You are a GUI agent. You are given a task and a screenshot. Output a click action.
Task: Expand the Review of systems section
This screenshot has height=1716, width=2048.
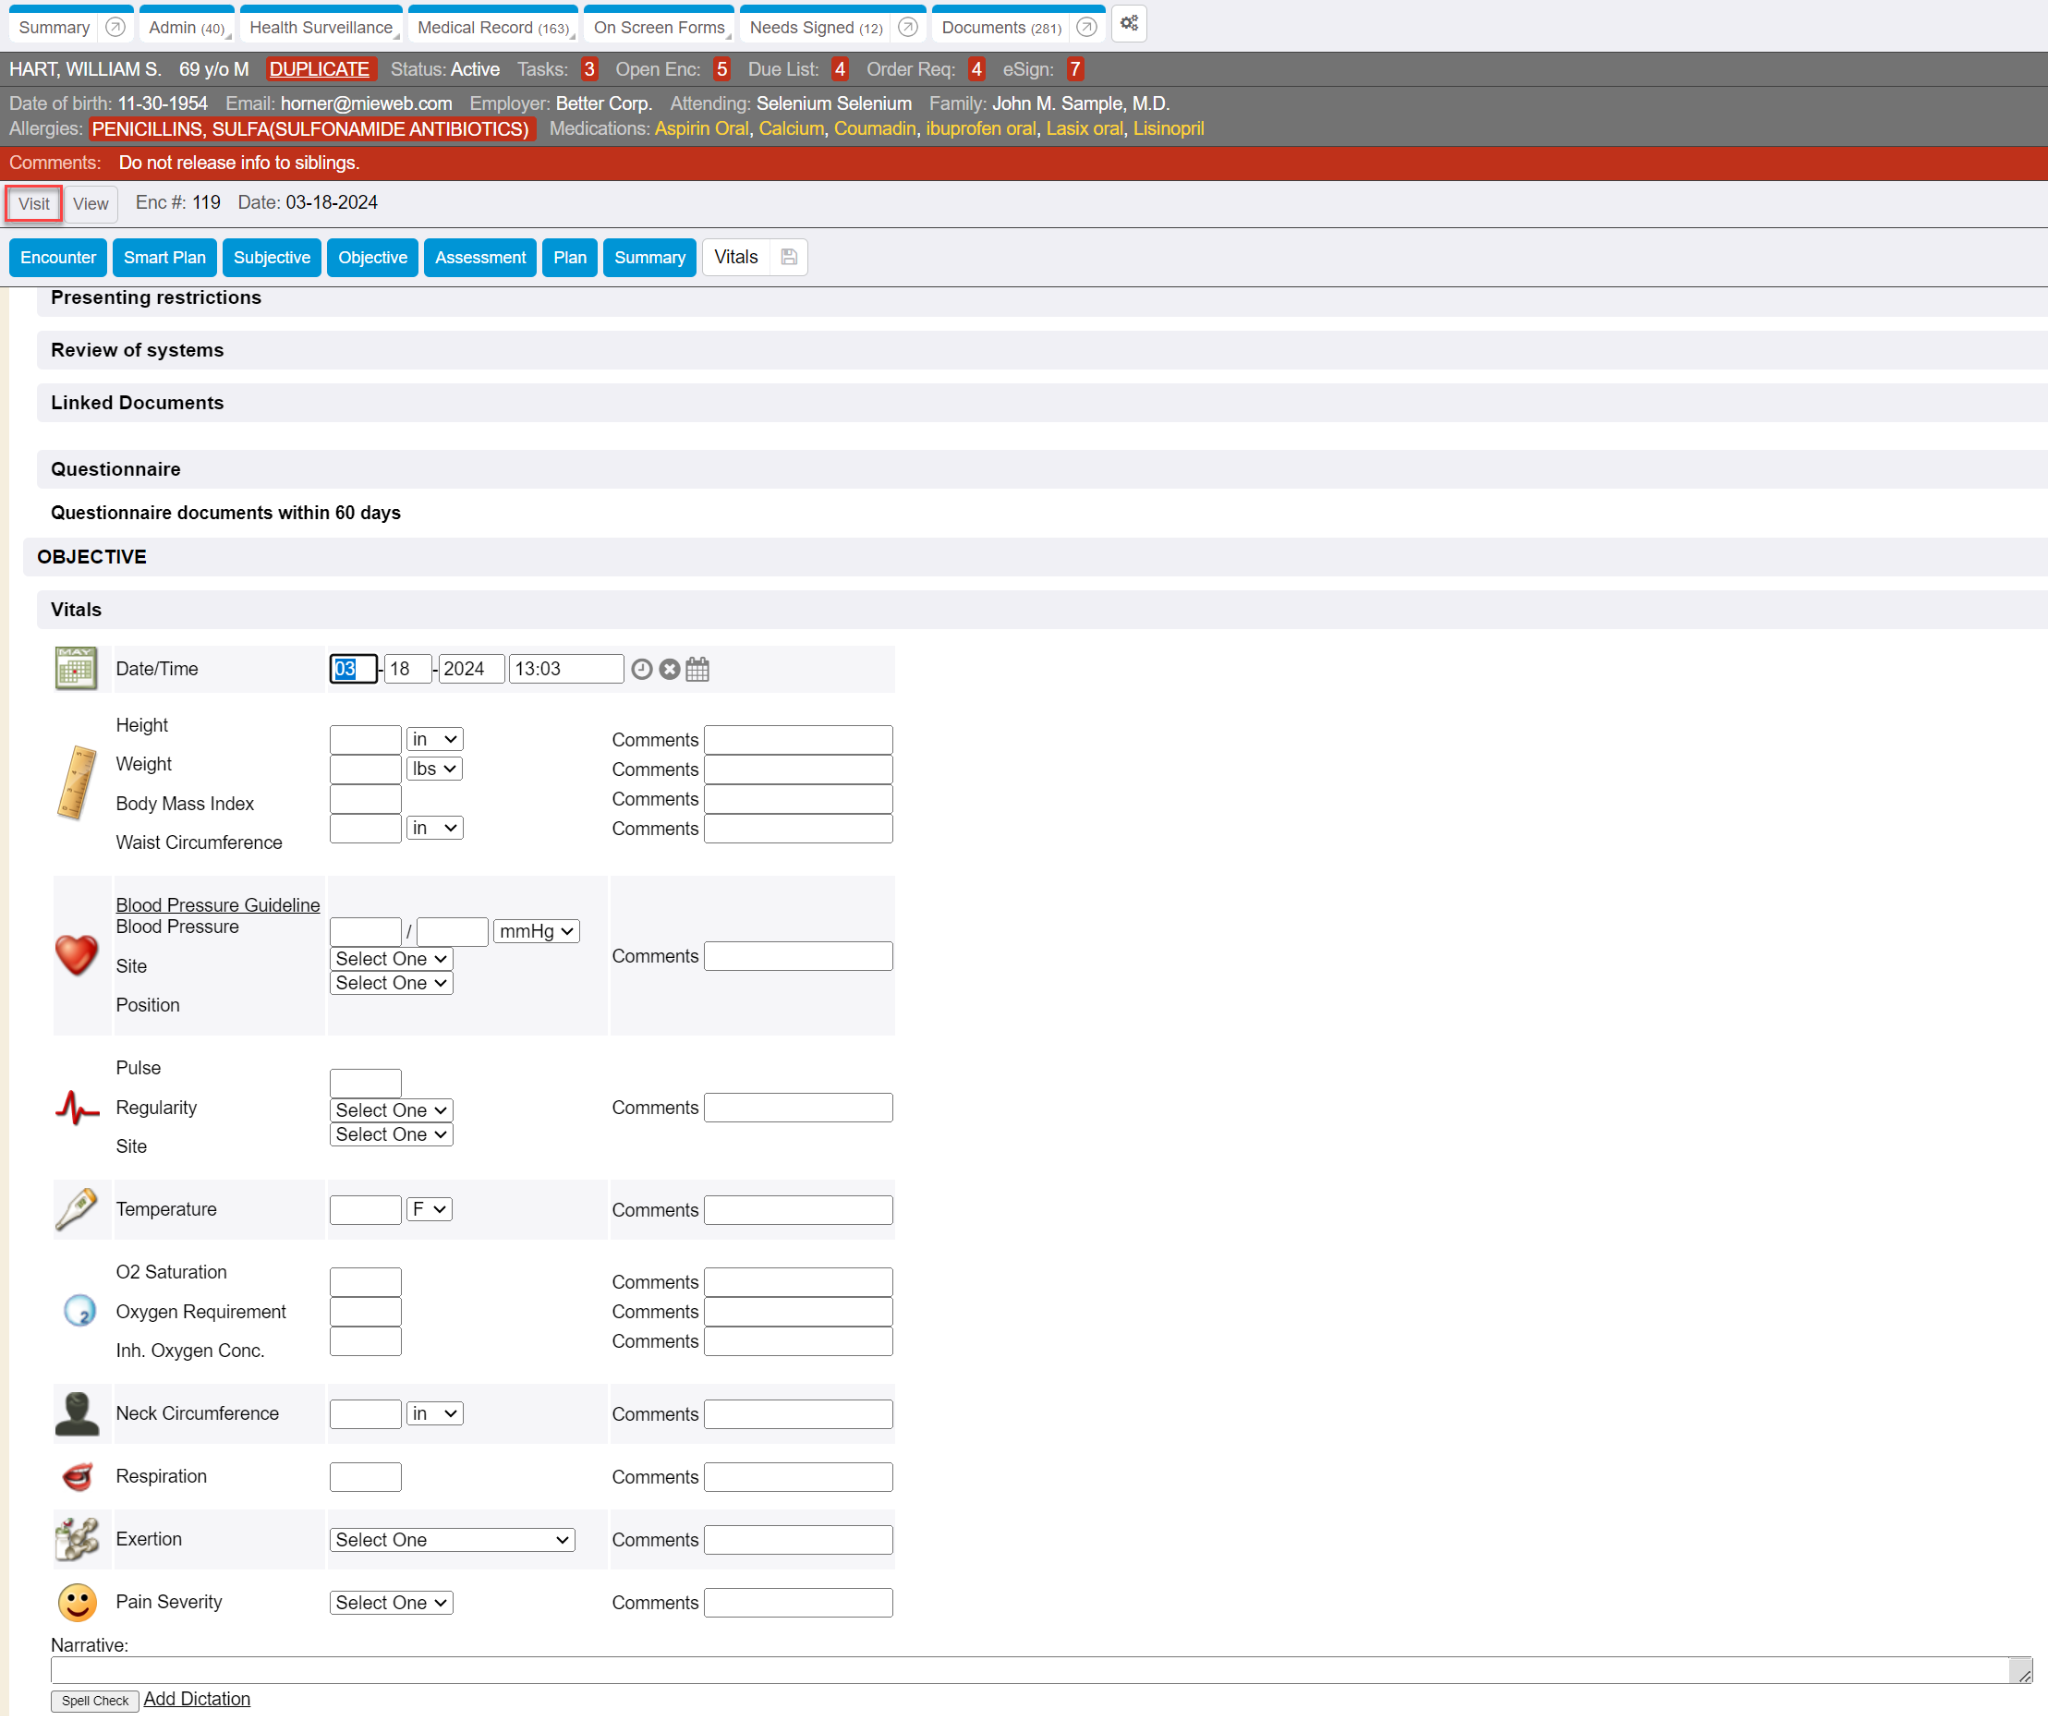[x=137, y=350]
